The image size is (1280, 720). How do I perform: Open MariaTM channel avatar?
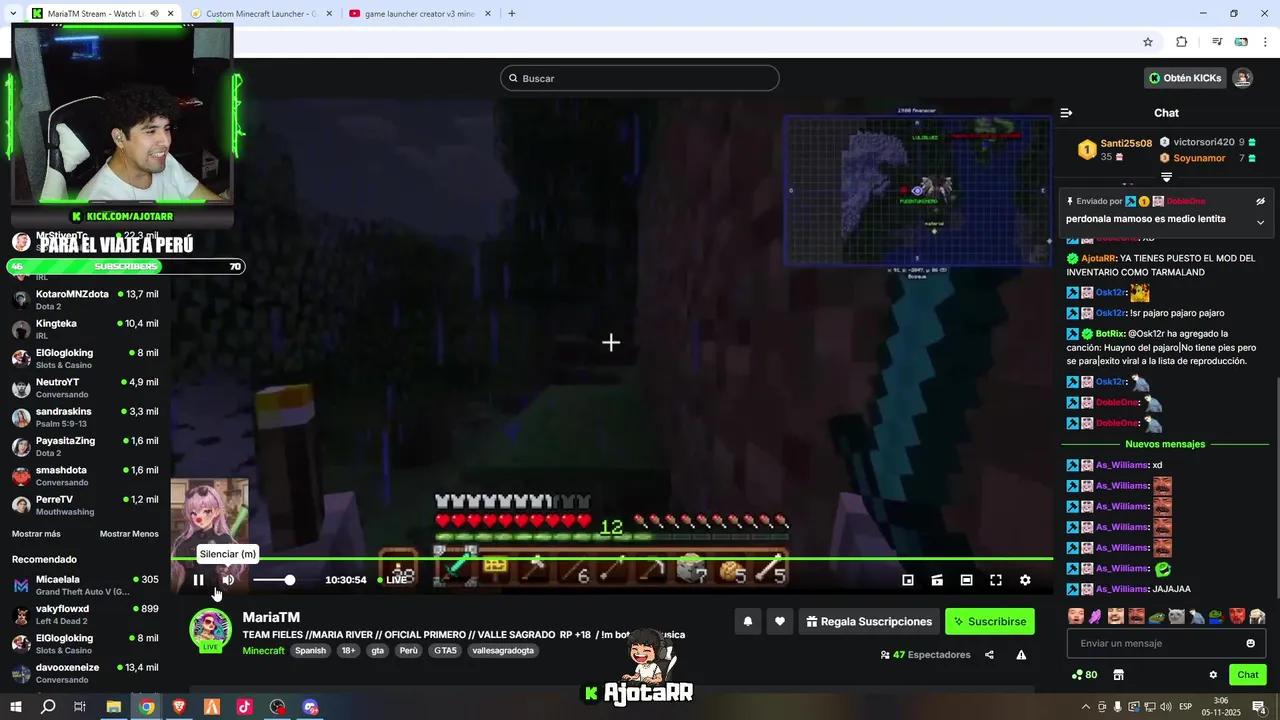tap(211, 629)
